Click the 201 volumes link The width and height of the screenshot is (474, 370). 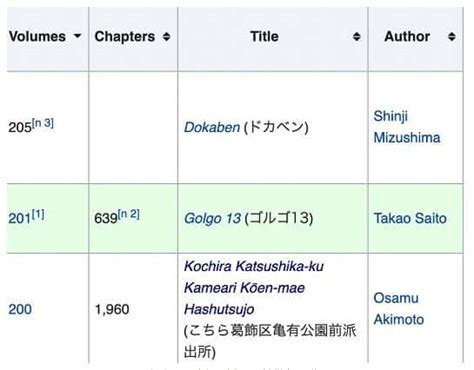20,219
